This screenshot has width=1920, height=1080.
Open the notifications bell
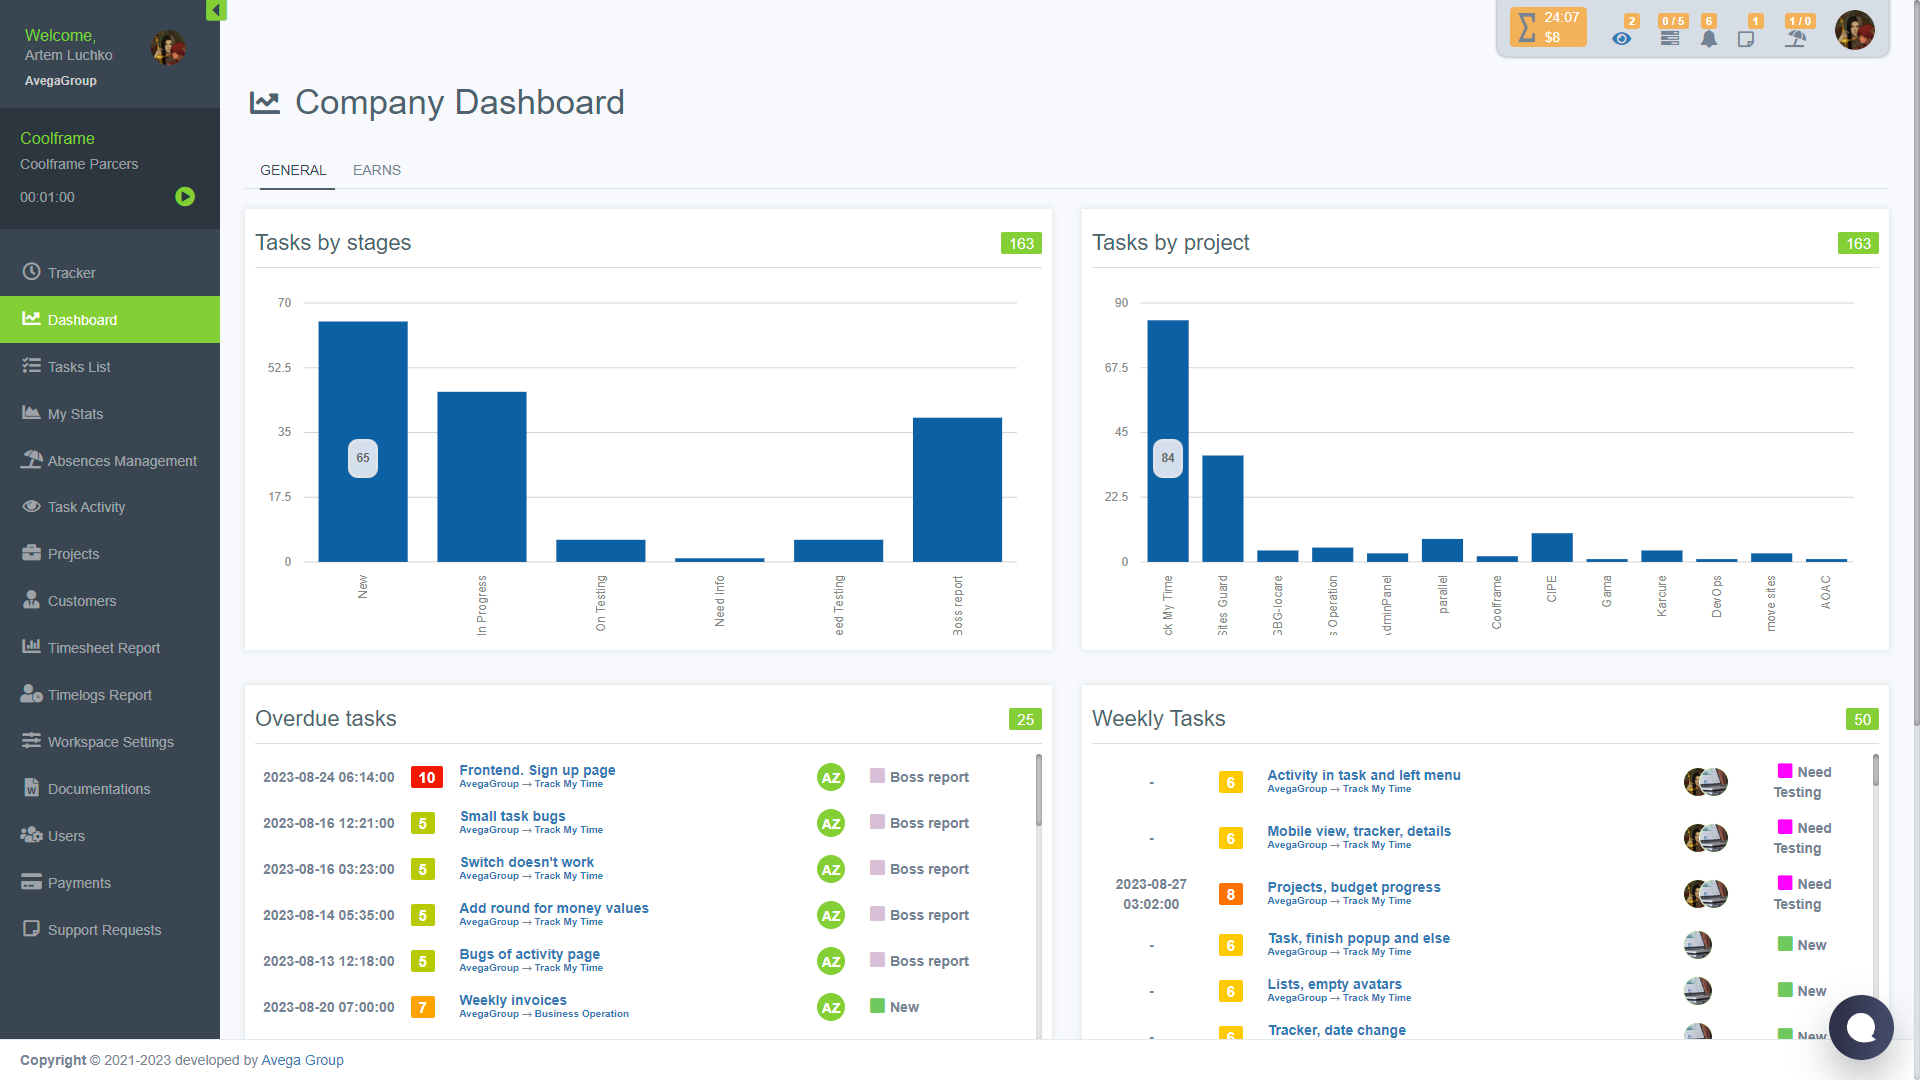1709,39
